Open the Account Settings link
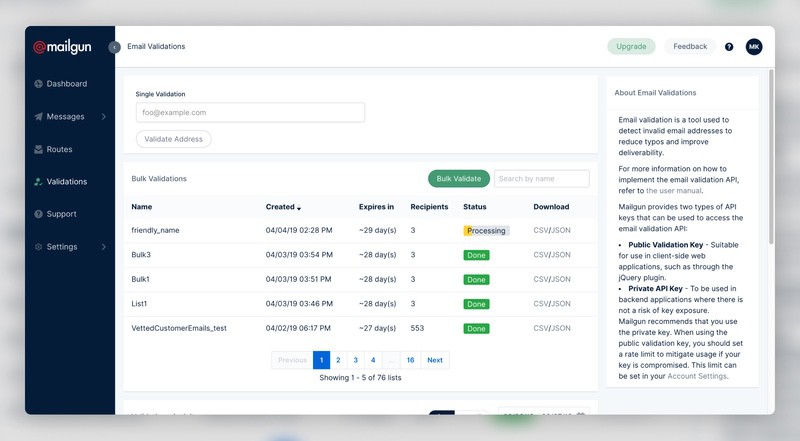The width and height of the screenshot is (800, 441). [x=696, y=376]
